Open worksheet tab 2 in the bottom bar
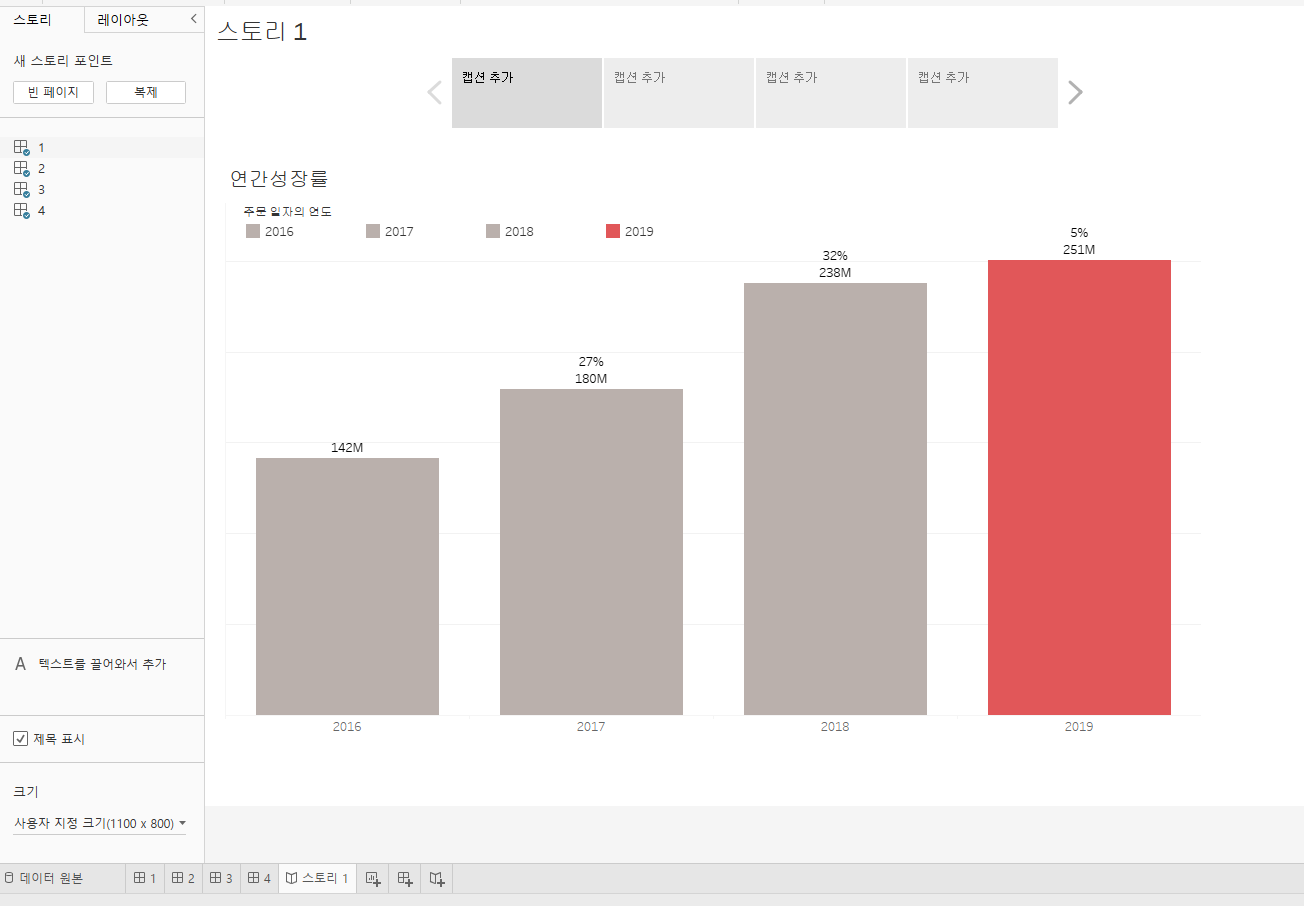Image resolution: width=1304 pixels, height=906 pixels. (183, 878)
